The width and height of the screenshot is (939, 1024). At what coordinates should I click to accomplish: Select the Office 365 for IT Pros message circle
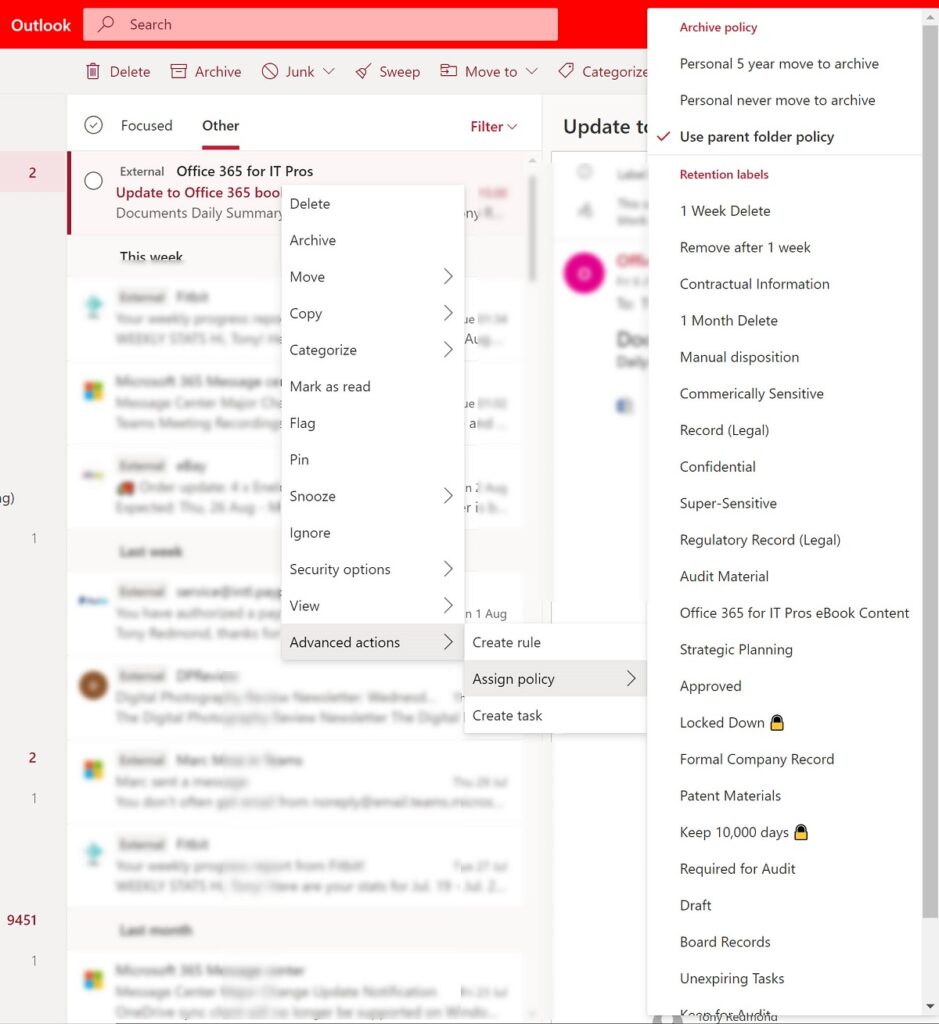click(93, 180)
